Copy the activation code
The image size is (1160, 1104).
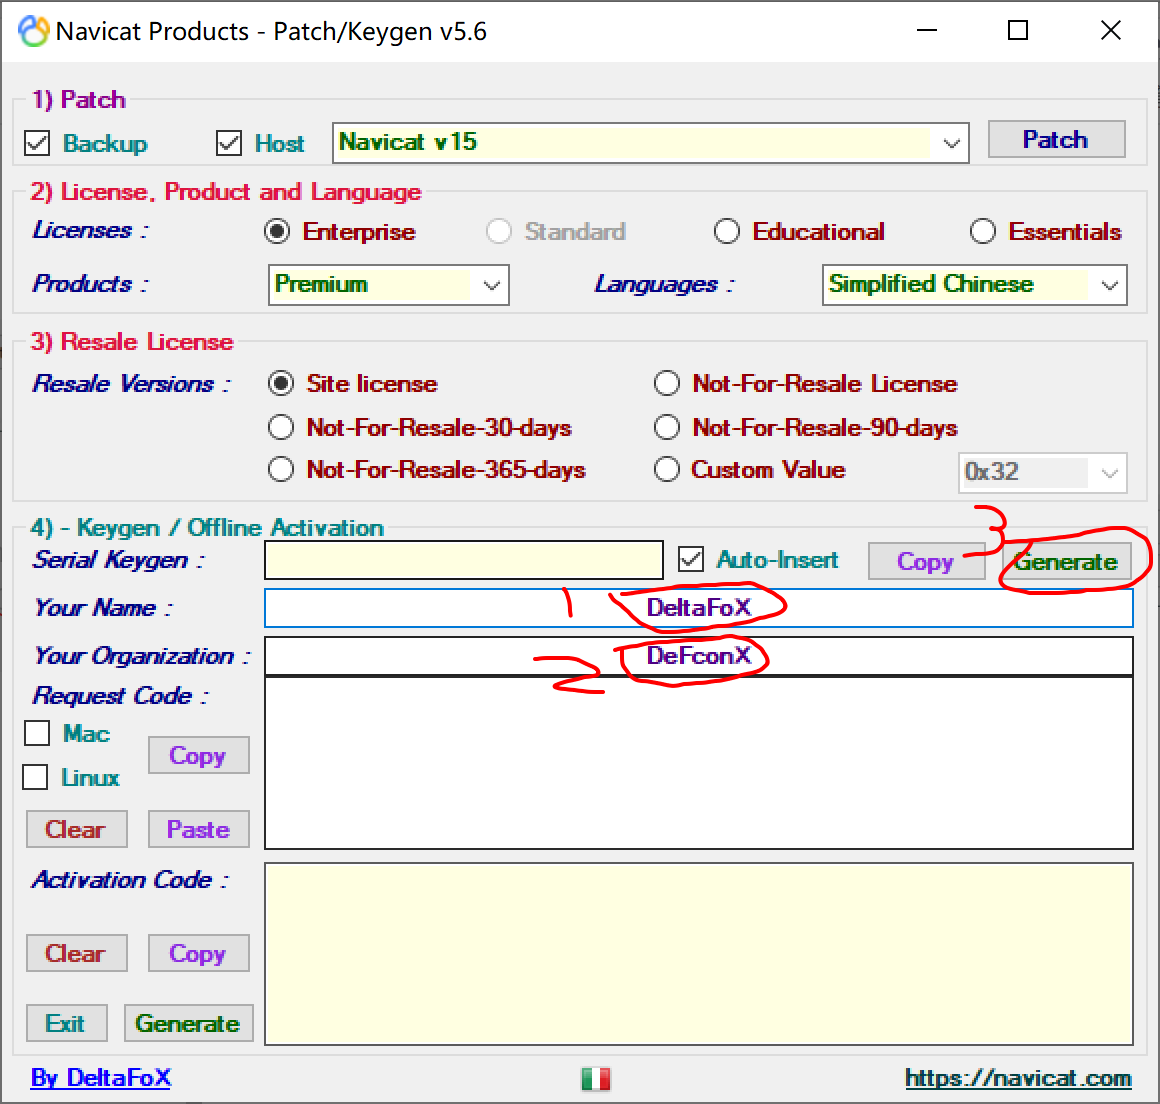pos(198,953)
